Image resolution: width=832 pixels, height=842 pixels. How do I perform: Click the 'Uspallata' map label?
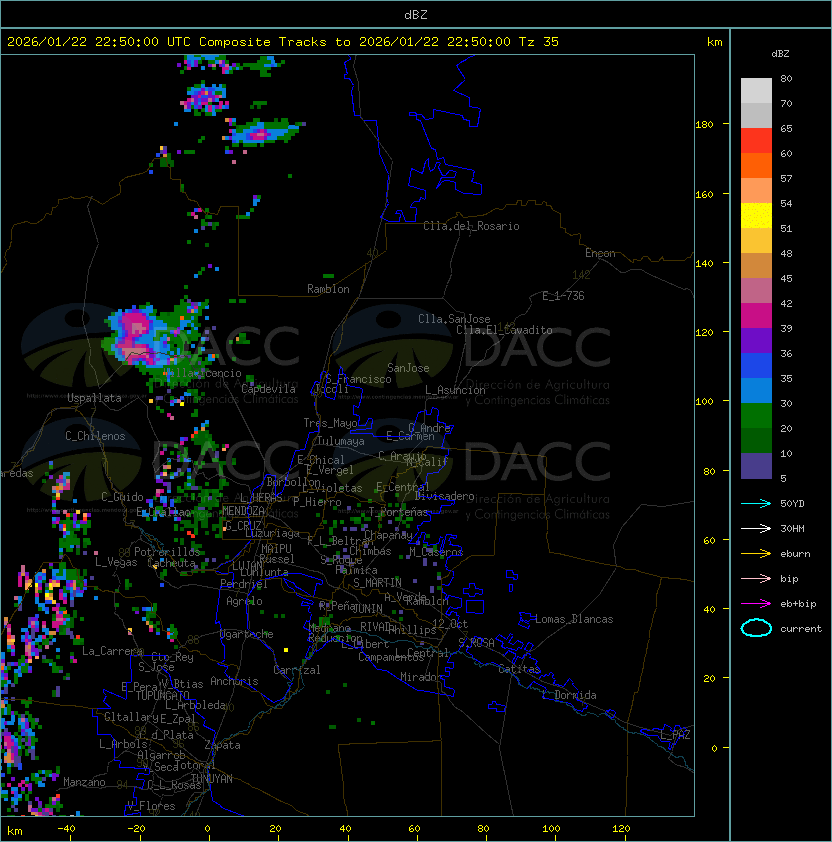pyautogui.click(x=94, y=398)
